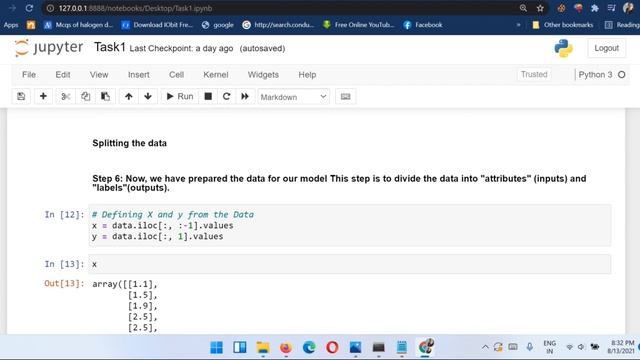Open the browser extensions puzzle icon
This screenshot has height=360, width=640.
595,8
